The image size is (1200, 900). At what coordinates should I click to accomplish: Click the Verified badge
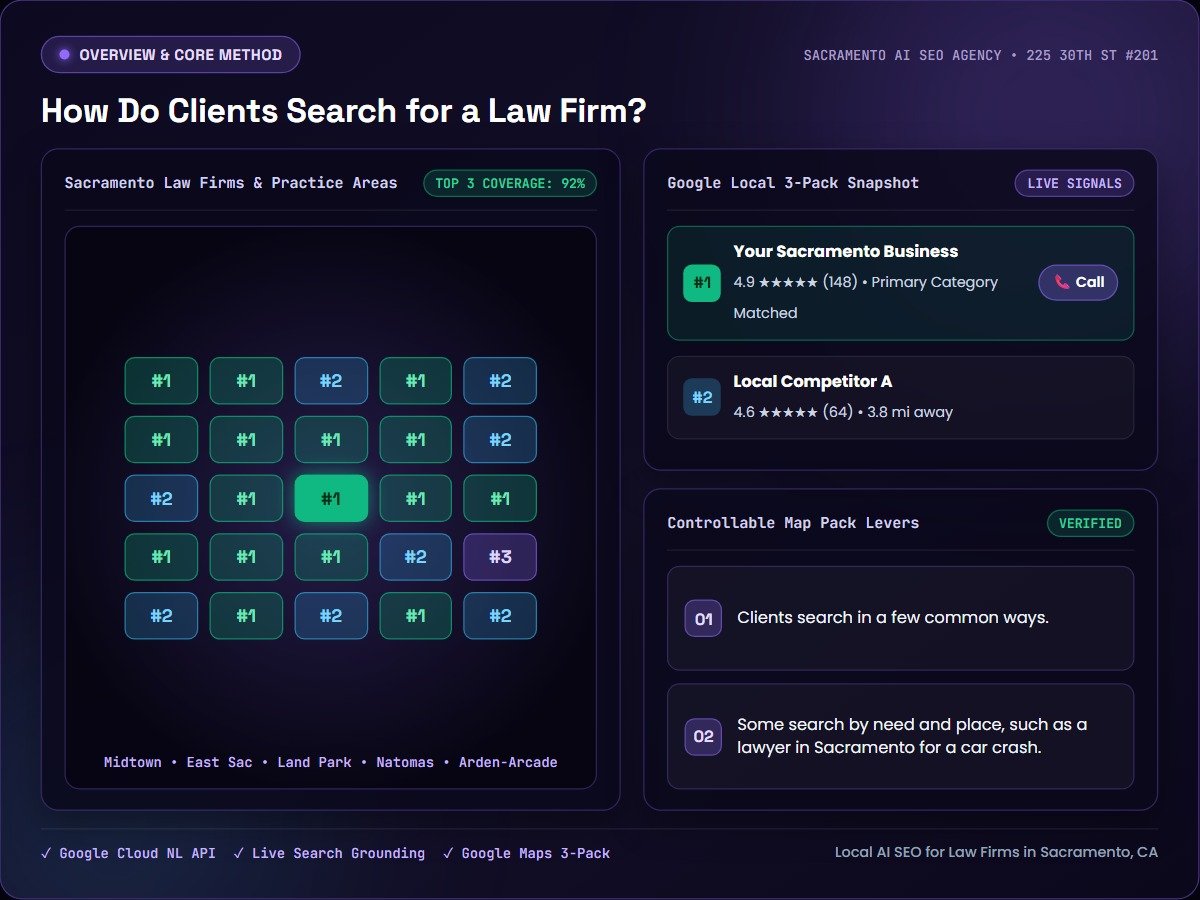pos(1090,523)
